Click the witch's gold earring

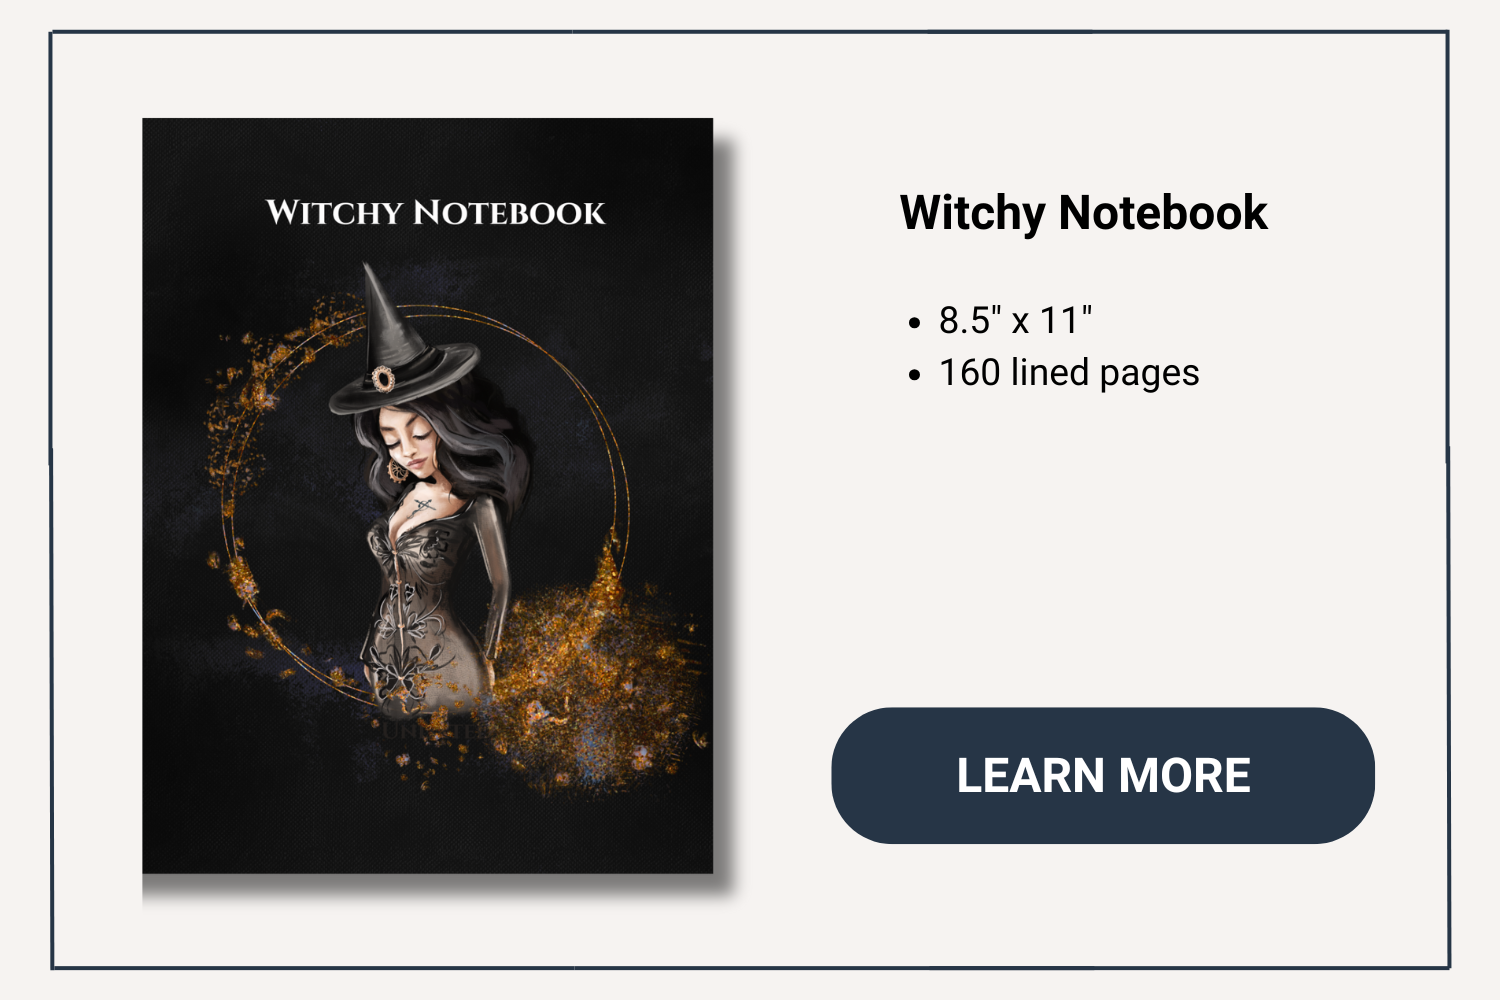click(398, 470)
